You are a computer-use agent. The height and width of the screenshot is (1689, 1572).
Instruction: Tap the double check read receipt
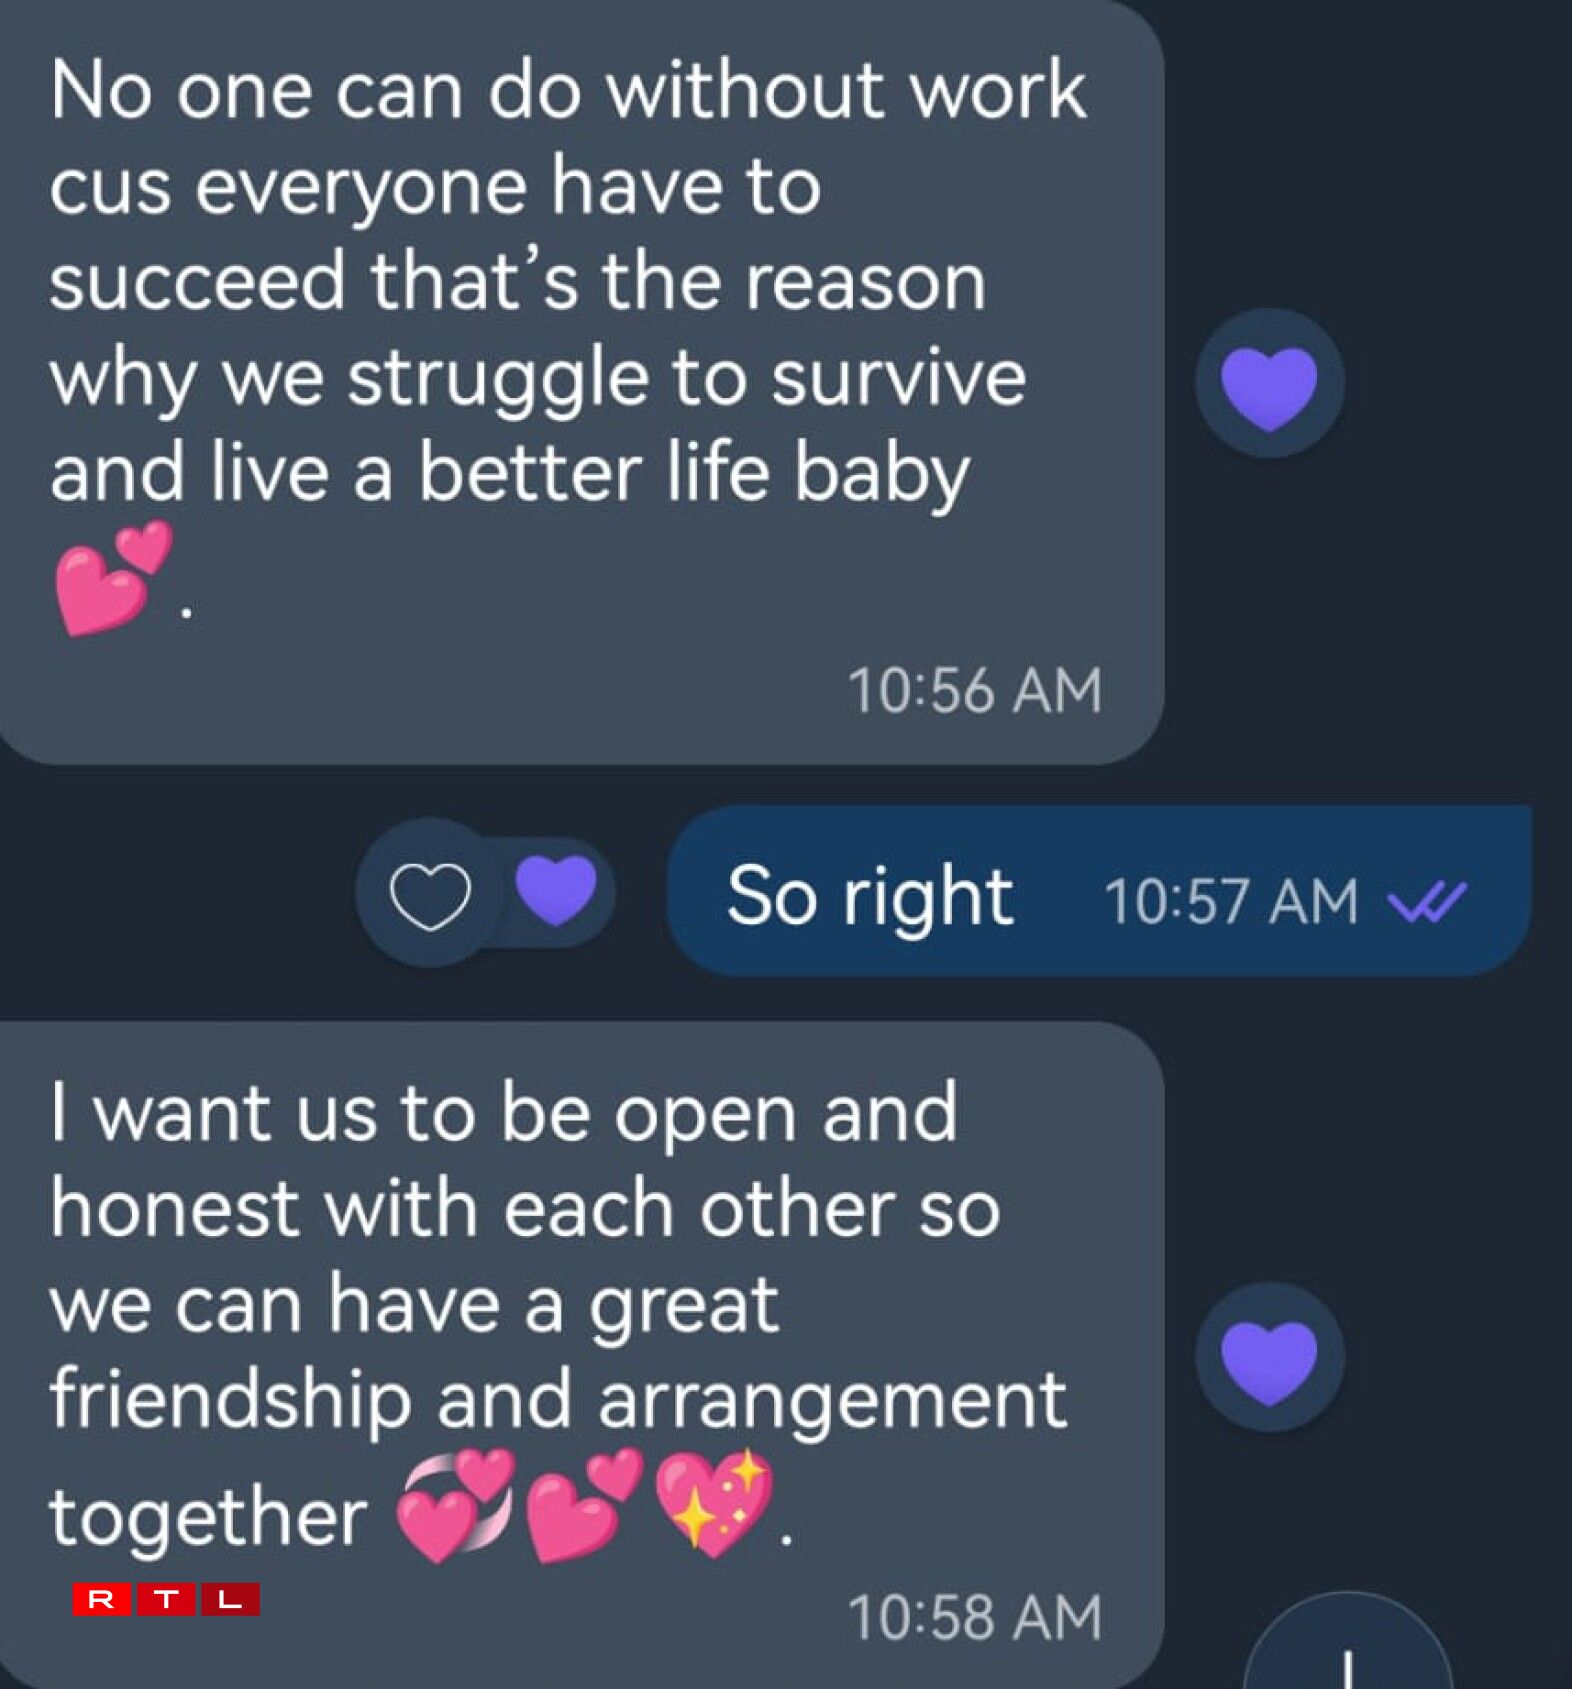point(1427,901)
